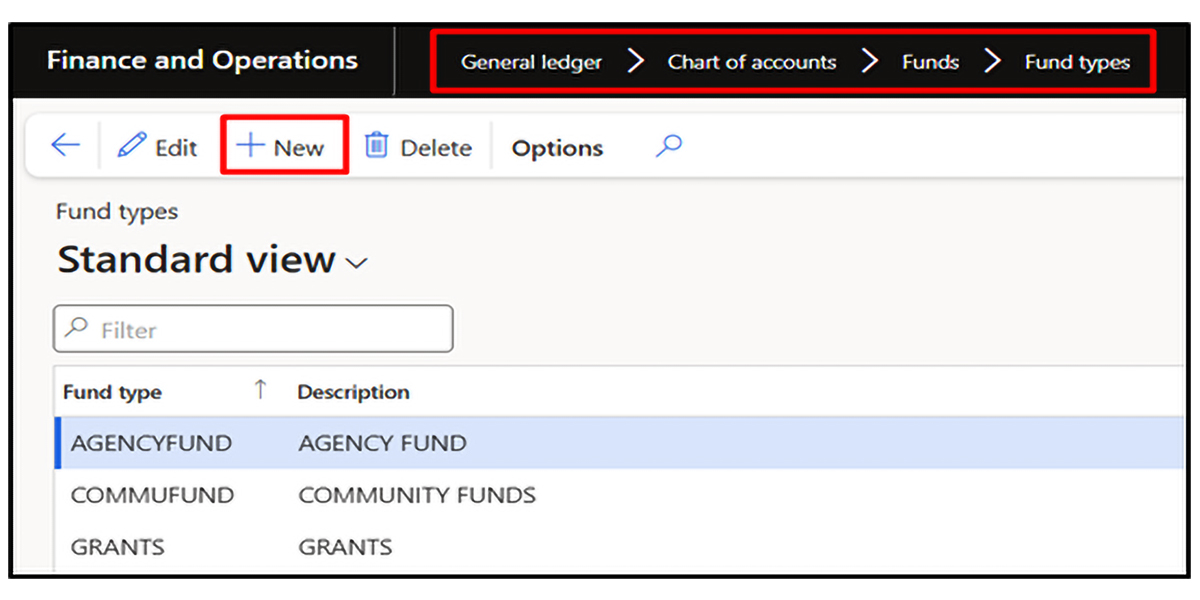Collapse the view selector chevron
1200x600 pixels.
click(355, 262)
